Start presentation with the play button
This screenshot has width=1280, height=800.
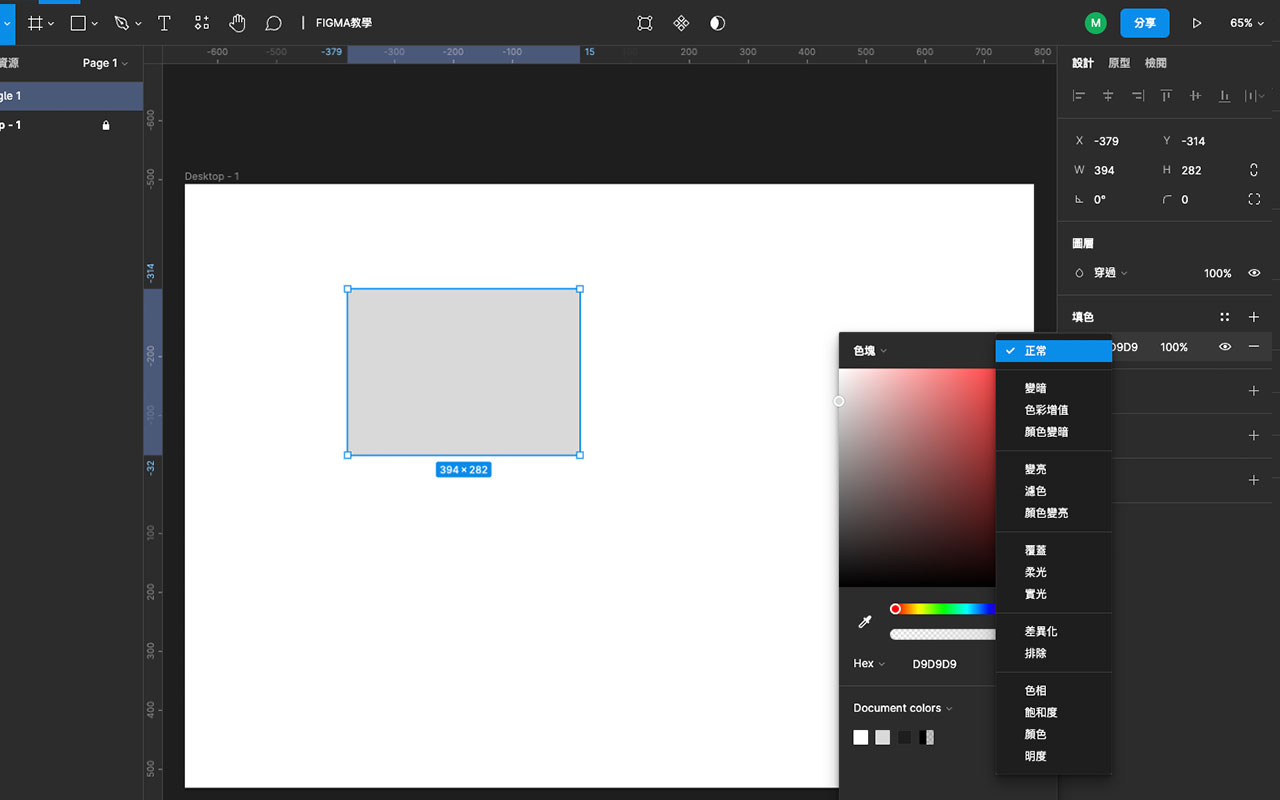pos(1197,22)
